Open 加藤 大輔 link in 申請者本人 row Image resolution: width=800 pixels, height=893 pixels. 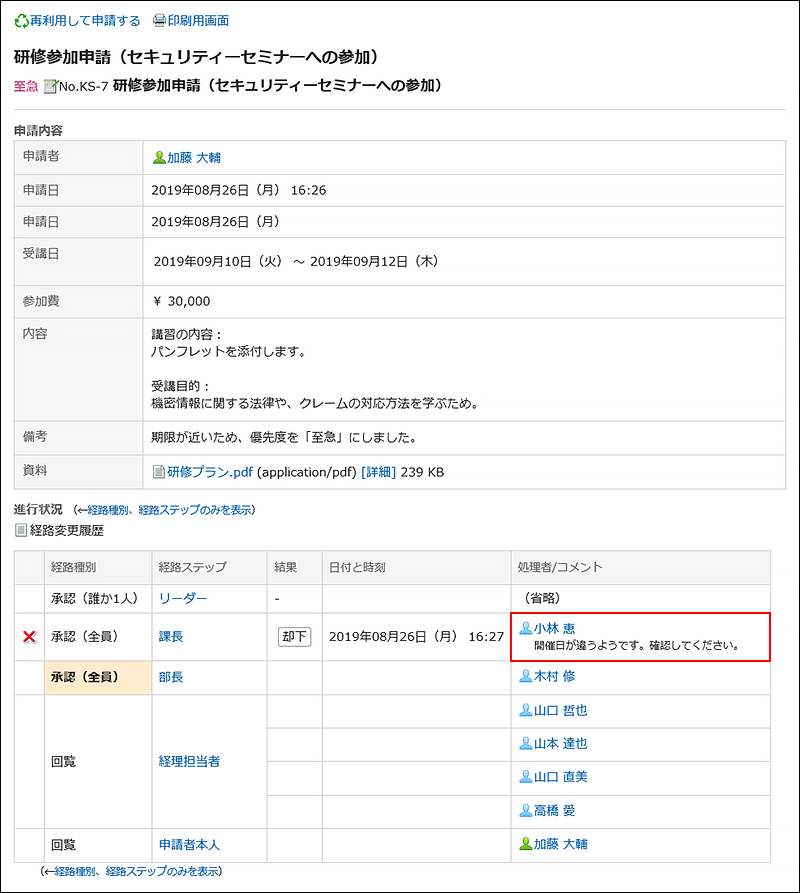pyautogui.click(x=560, y=844)
